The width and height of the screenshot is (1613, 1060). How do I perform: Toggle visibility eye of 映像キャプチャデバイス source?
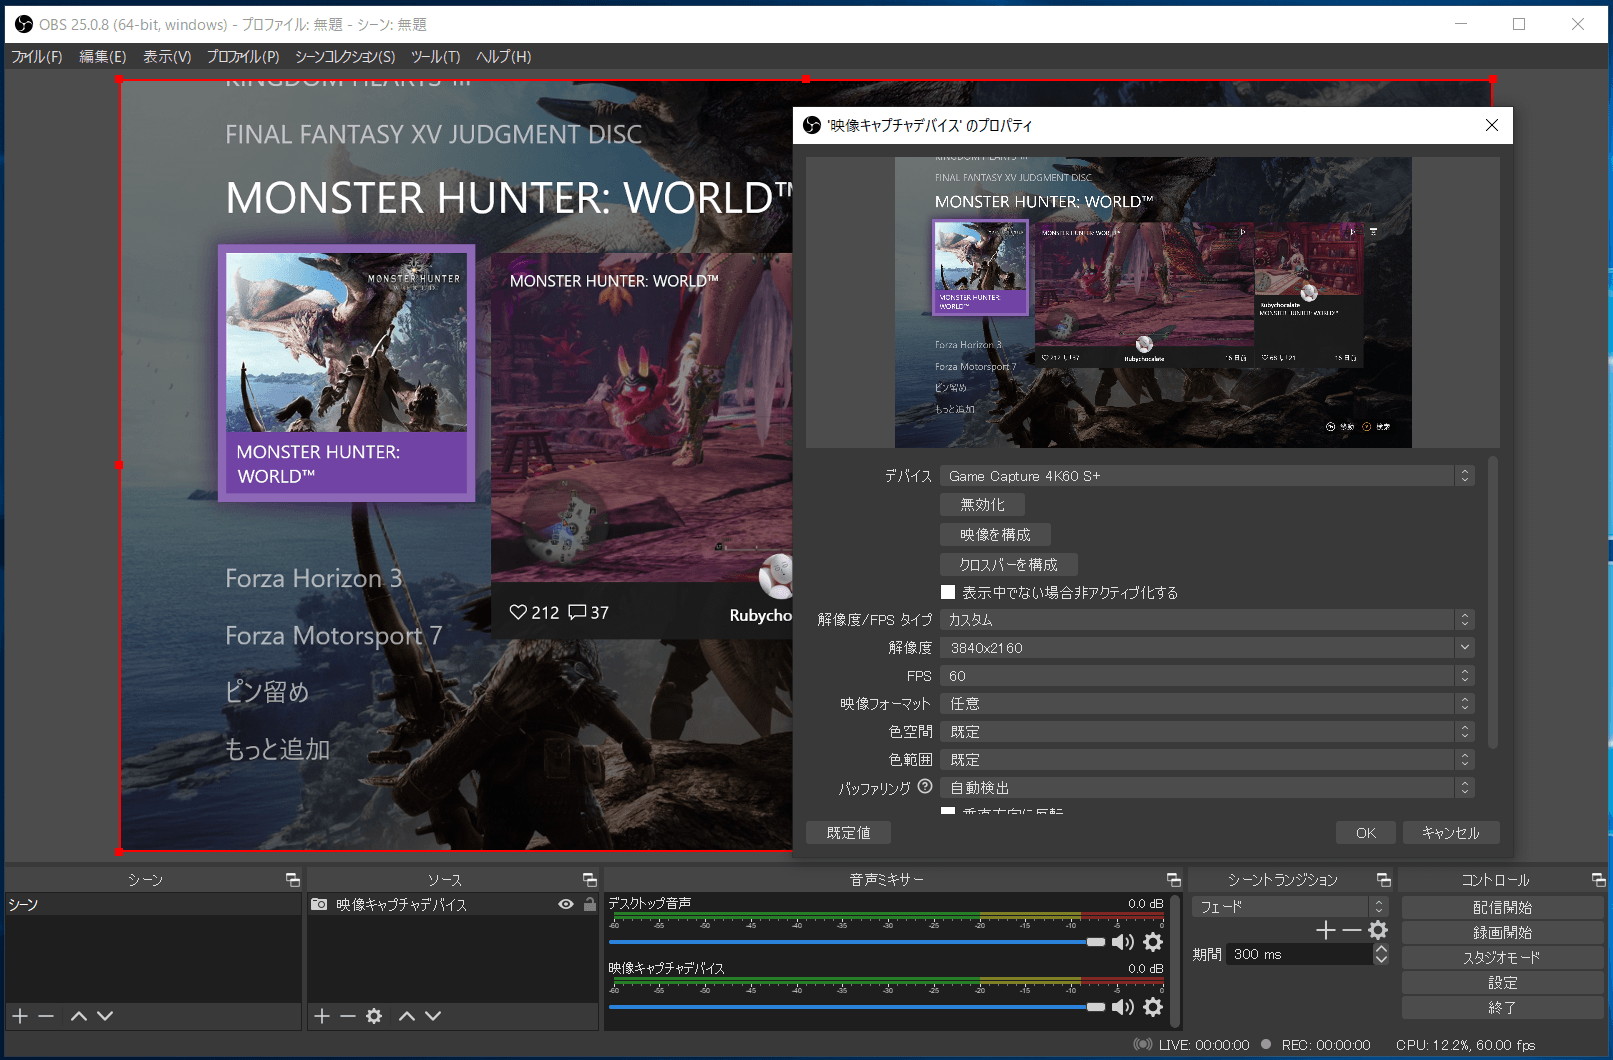566,904
